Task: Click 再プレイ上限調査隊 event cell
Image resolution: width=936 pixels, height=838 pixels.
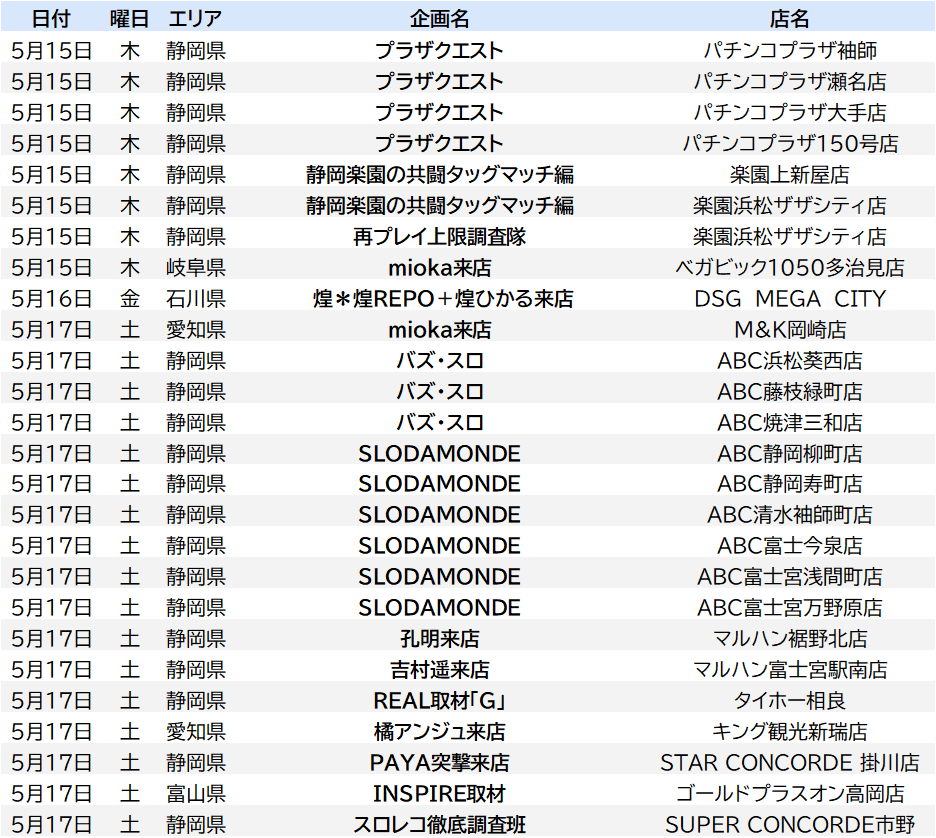Action: (x=439, y=236)
